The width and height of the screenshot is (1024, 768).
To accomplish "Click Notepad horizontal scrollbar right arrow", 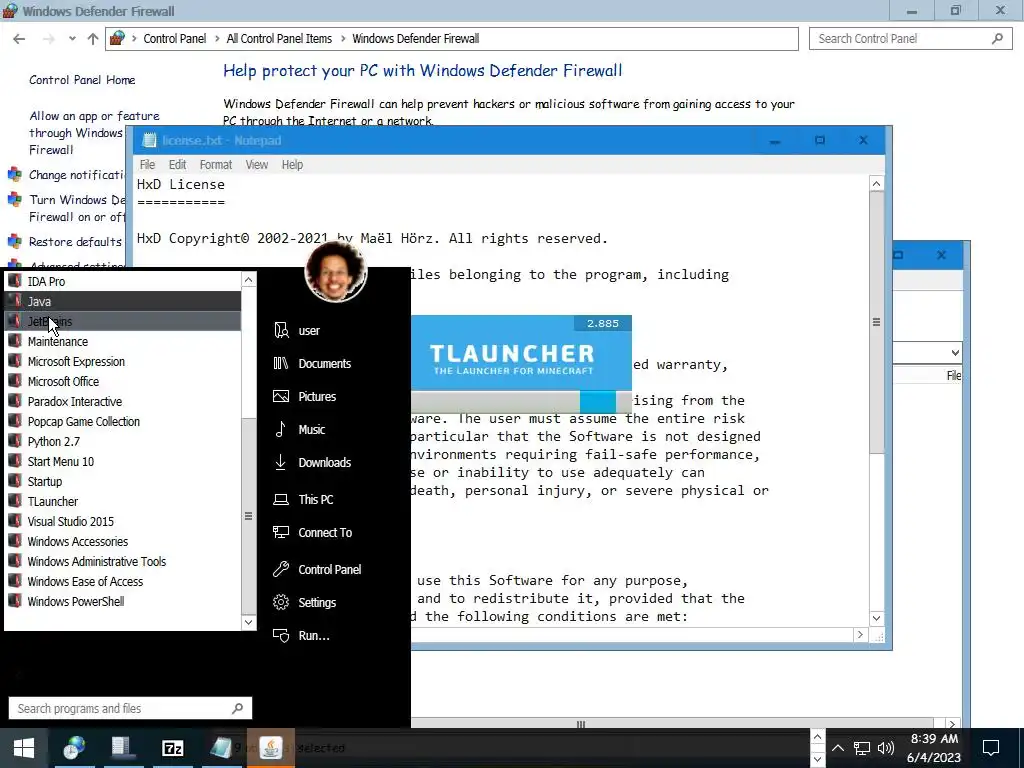I will [x=860, y=635].
